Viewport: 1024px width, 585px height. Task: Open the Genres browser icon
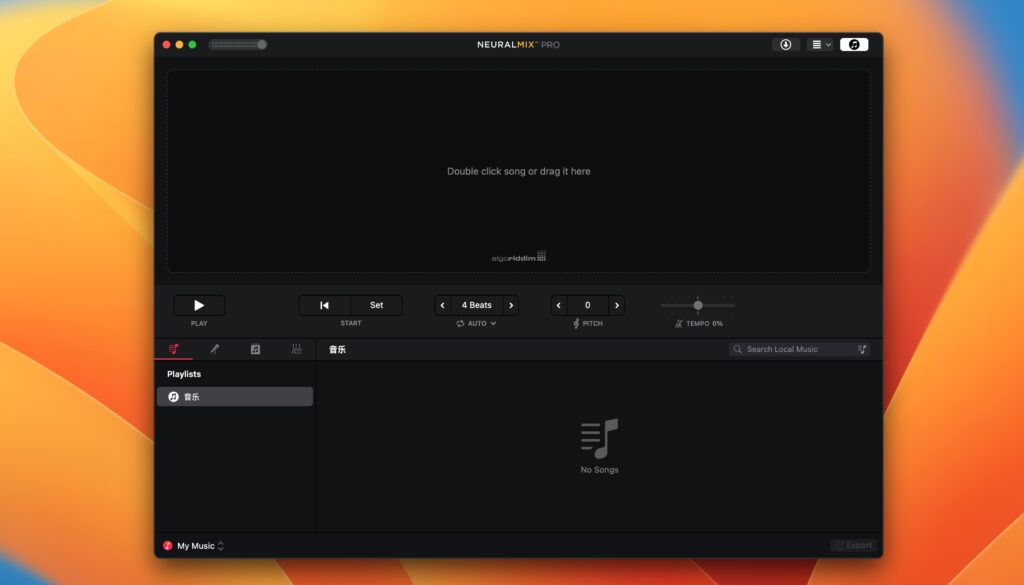click(x=296, y=349)
